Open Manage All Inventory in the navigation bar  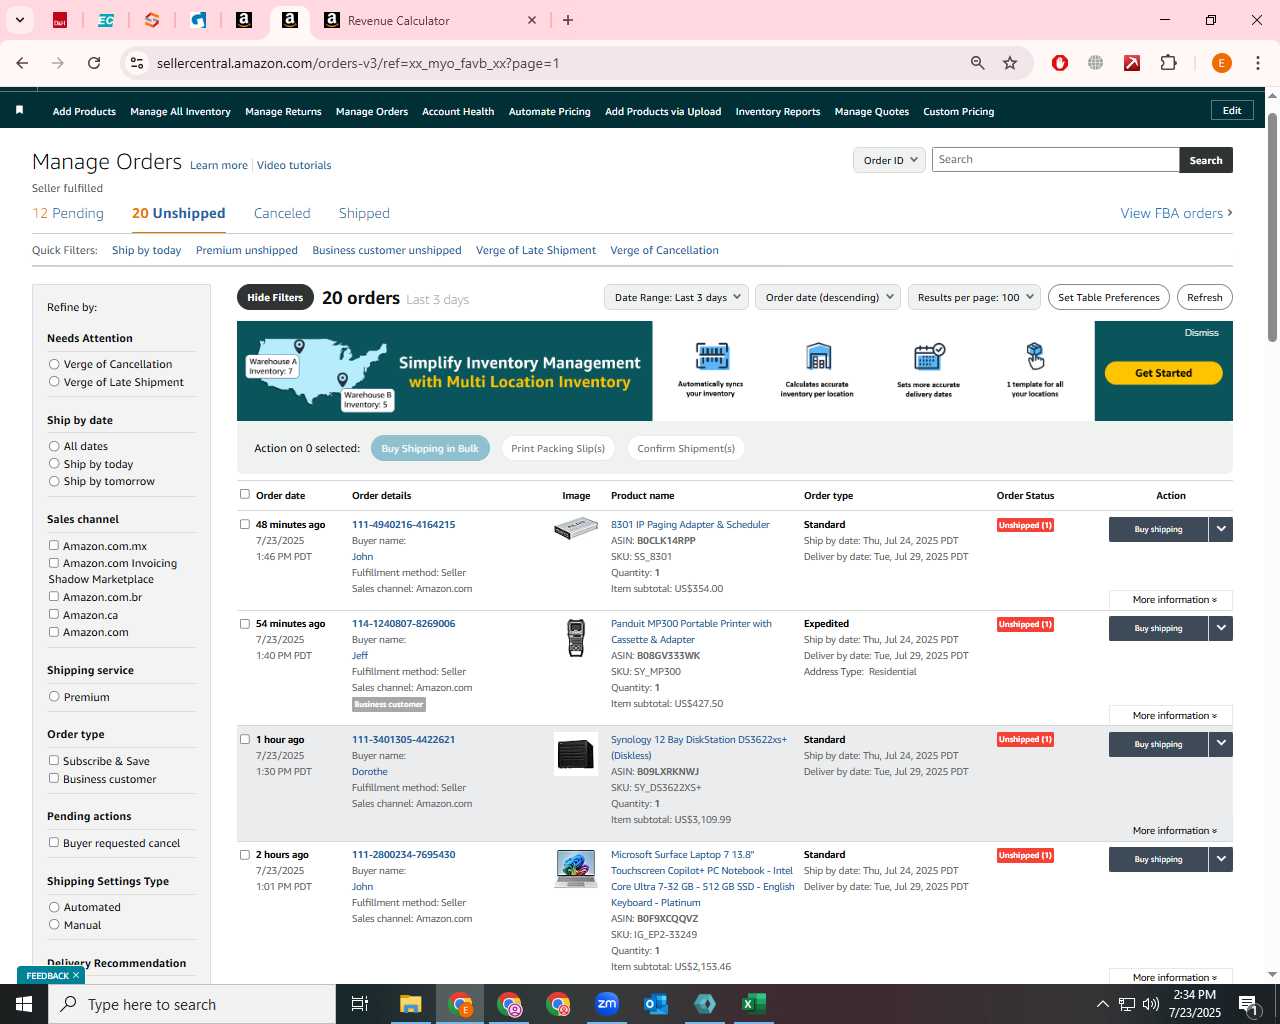[180, 111]
